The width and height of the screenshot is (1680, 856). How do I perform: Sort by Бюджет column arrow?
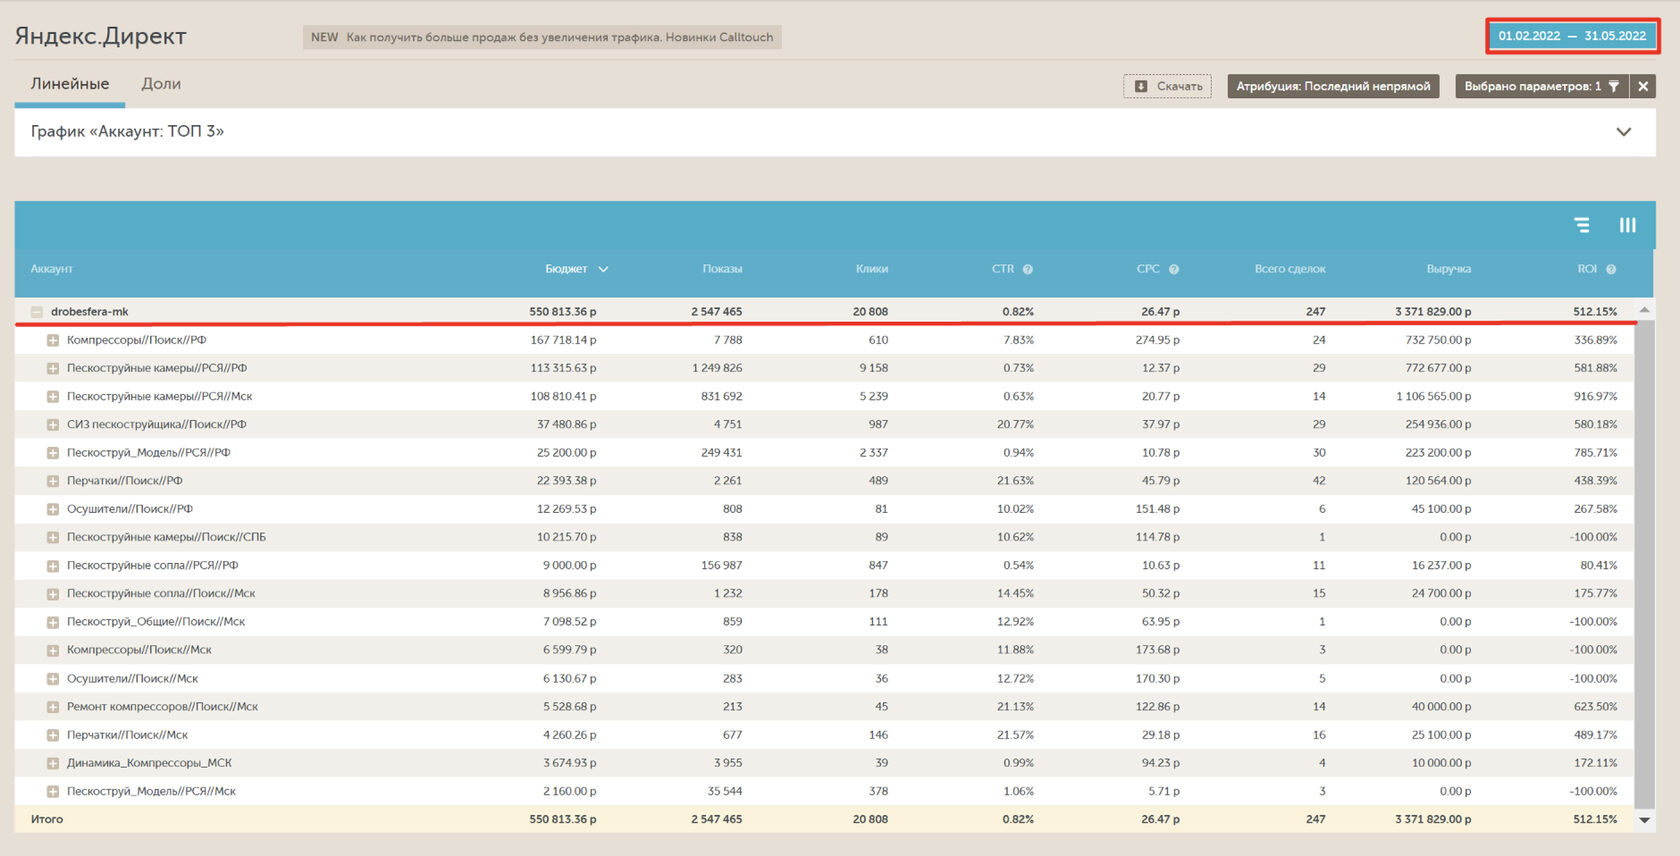point(603,269)
